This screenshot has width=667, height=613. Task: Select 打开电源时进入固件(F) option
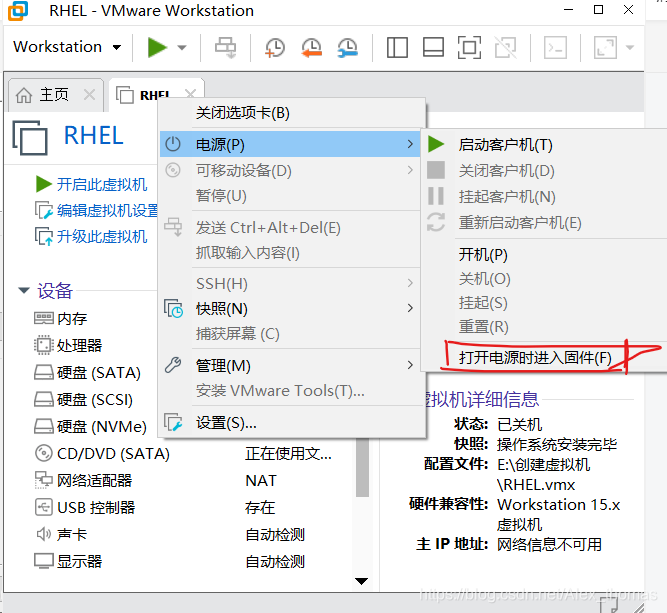click(x=535, y=358)
